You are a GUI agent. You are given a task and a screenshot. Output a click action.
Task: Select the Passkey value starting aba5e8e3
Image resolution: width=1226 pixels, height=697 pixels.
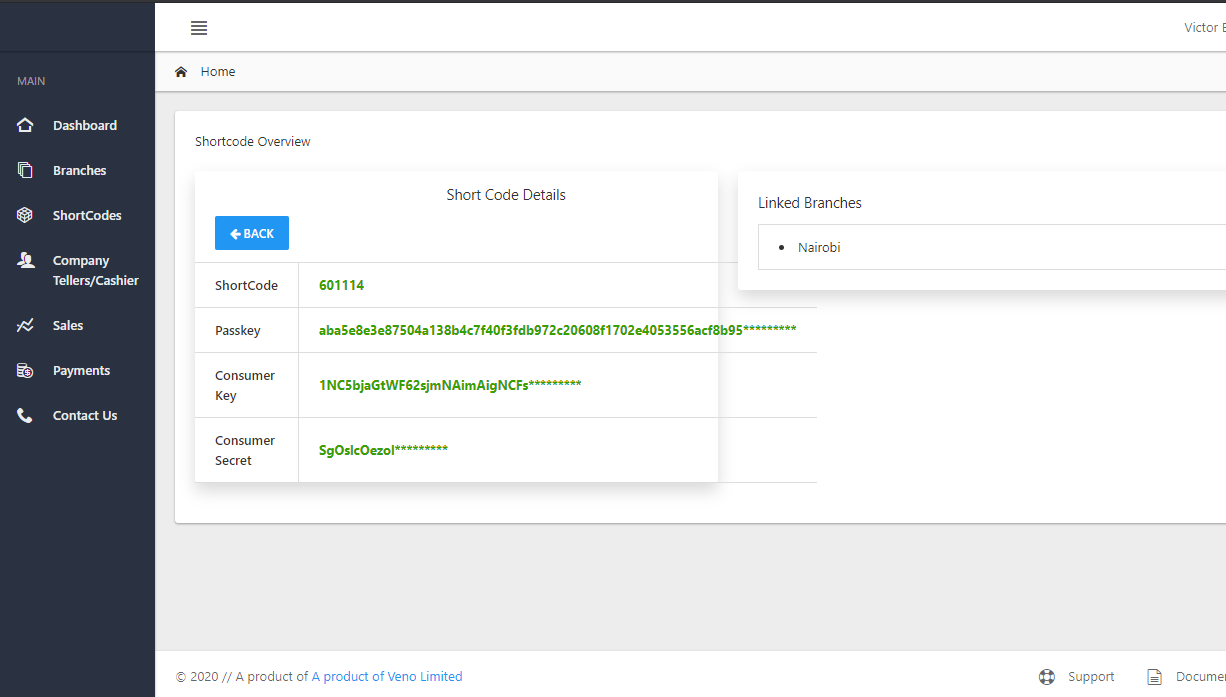(558, 330)
